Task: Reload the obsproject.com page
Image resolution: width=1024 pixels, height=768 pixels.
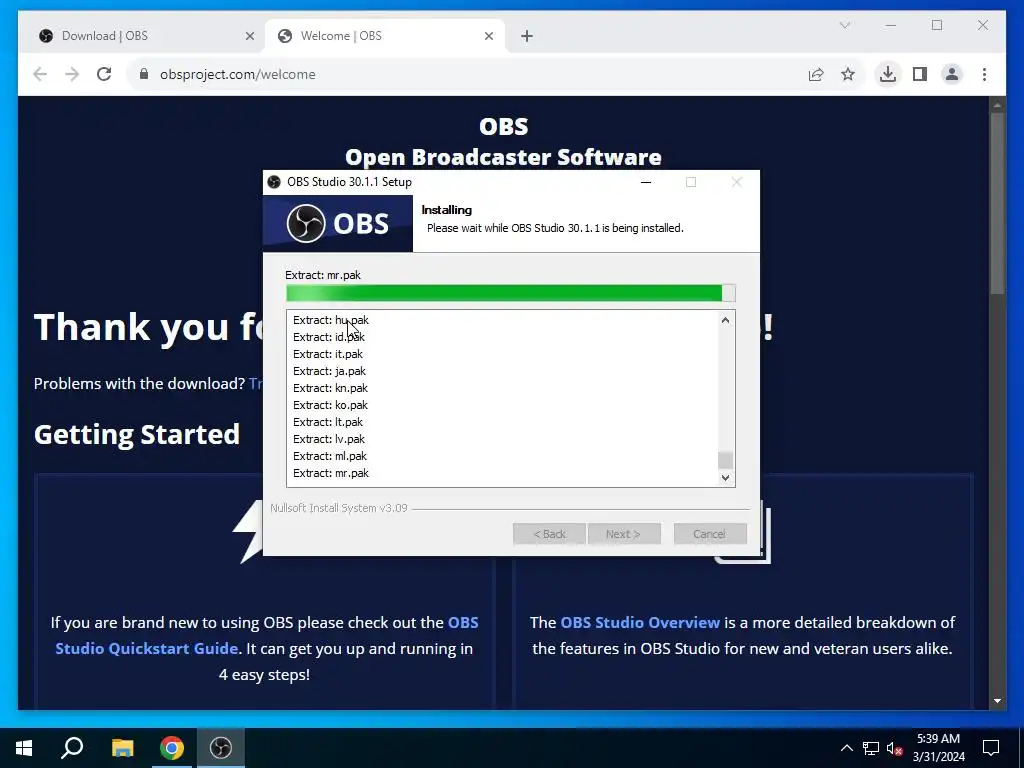Action: (x=104, y=74)
